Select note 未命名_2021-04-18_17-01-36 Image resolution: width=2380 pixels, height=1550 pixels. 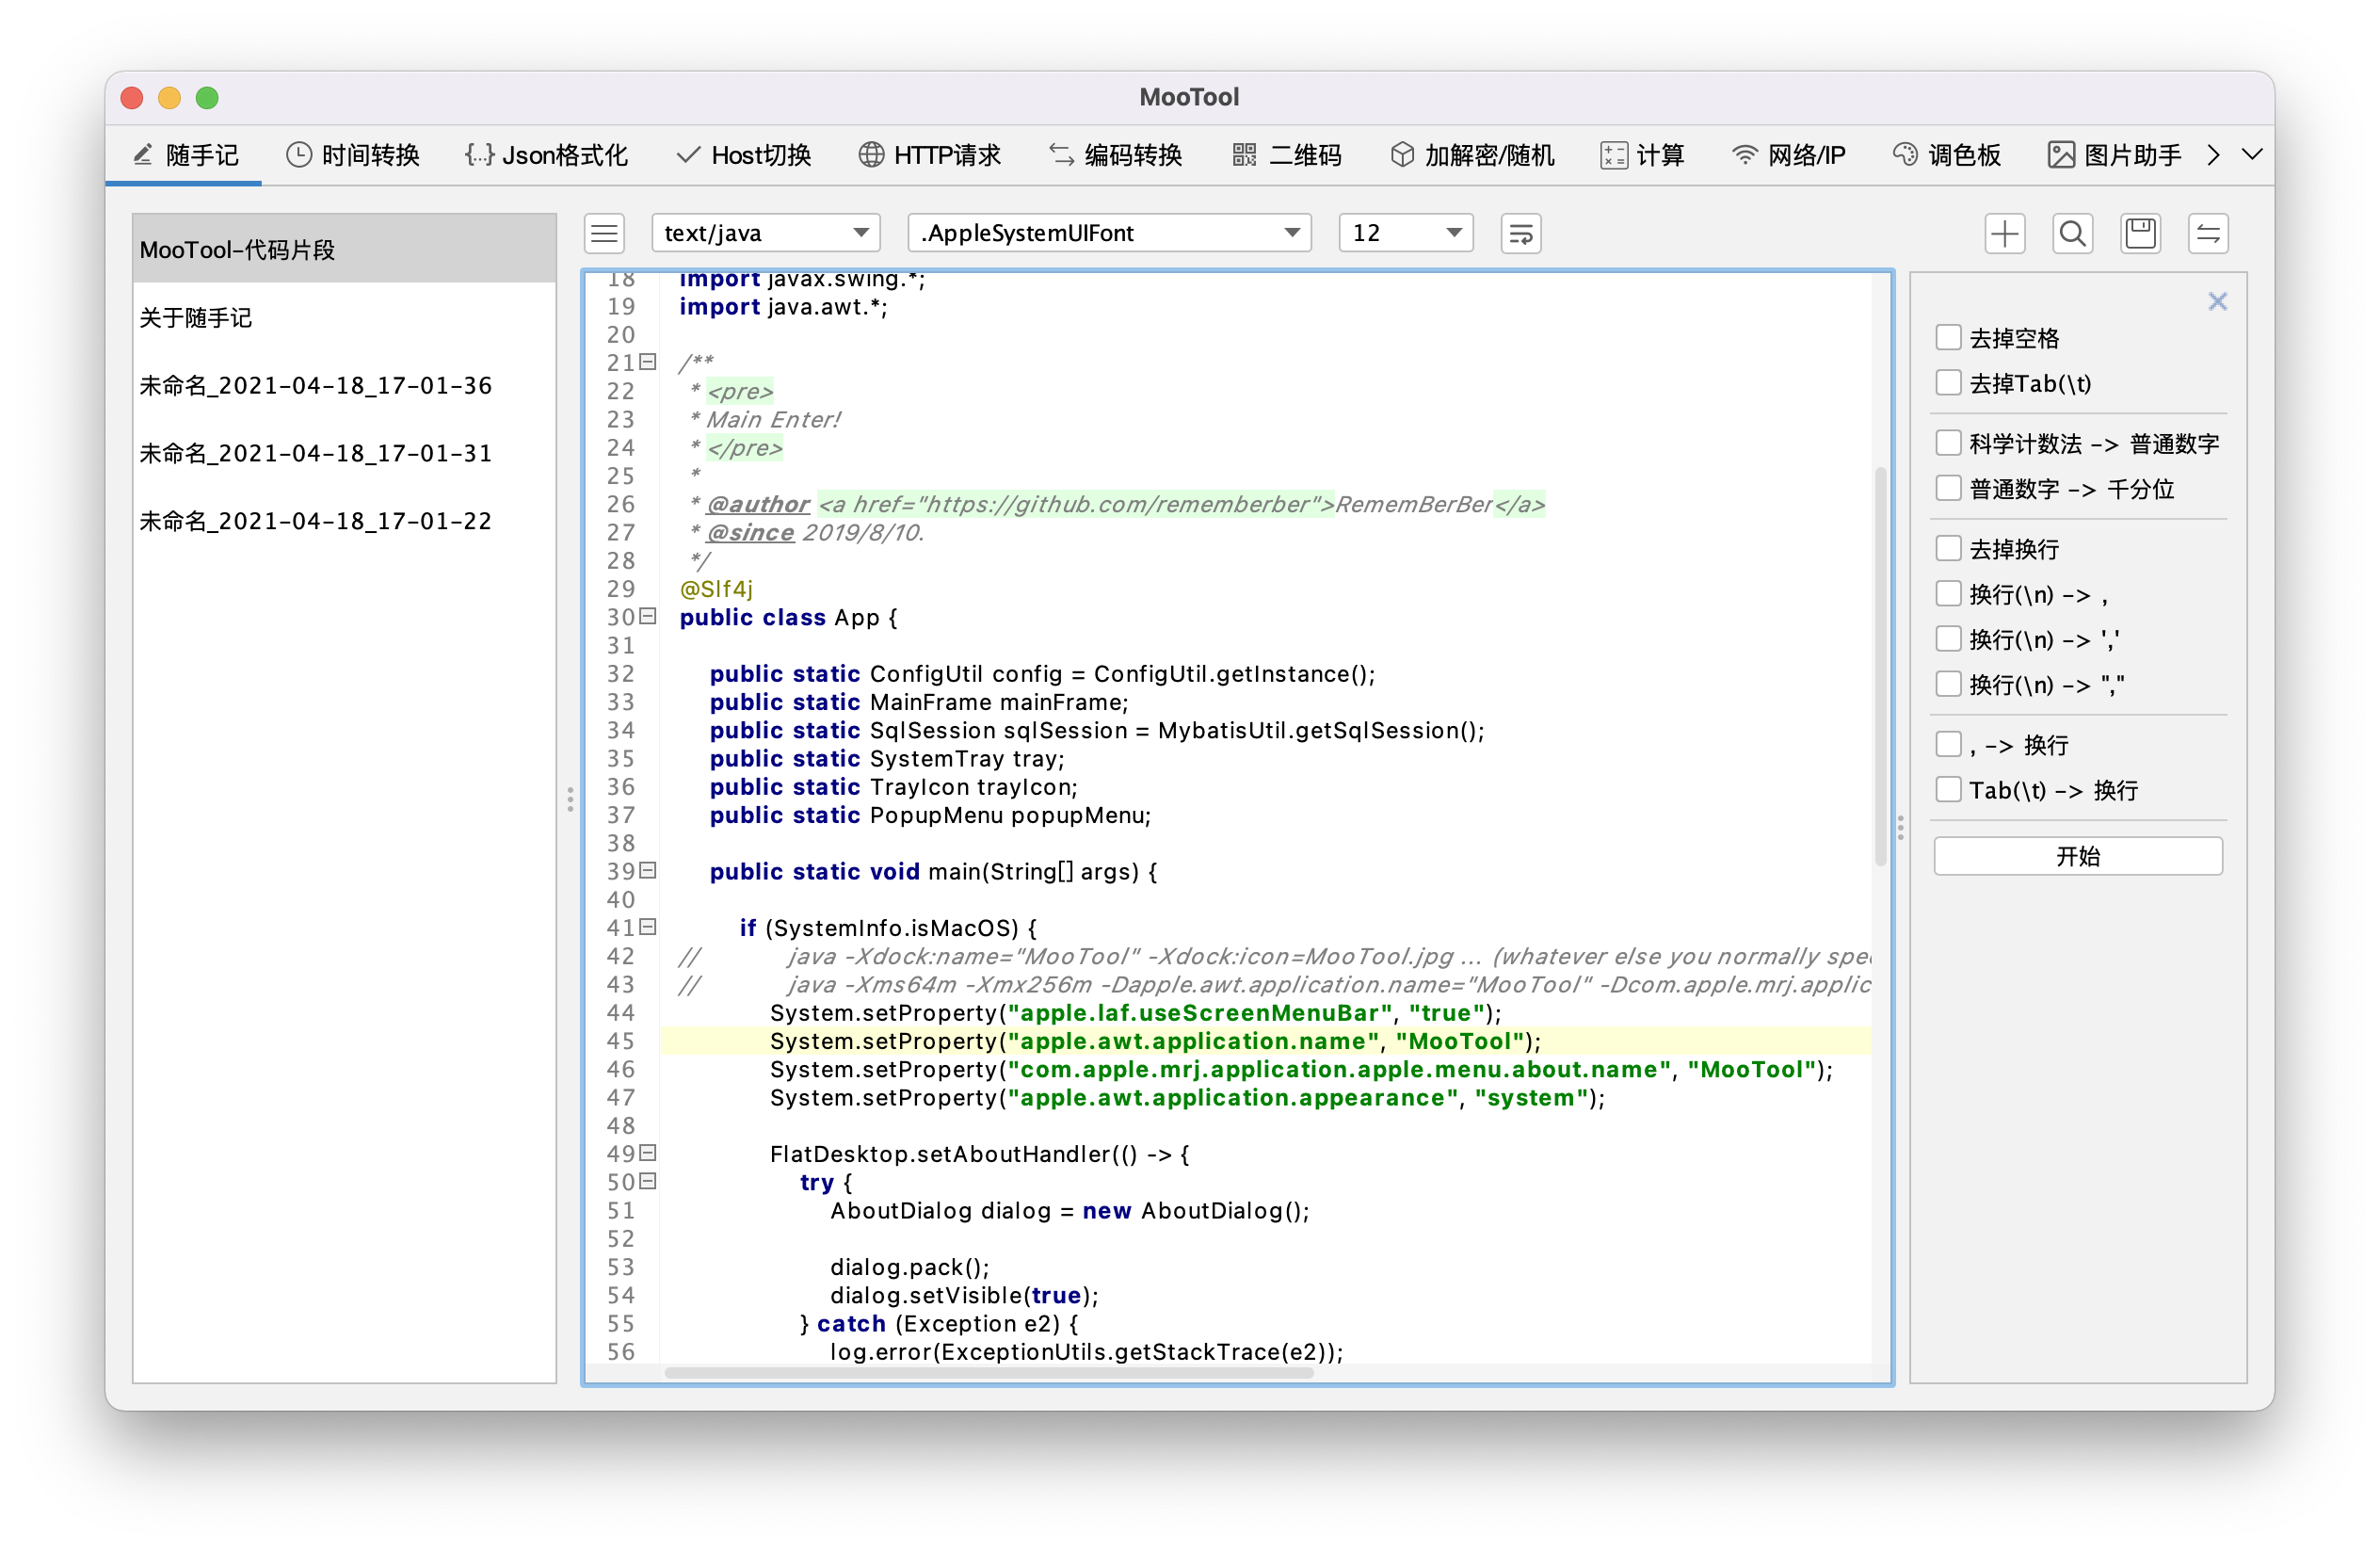point(316,385)
